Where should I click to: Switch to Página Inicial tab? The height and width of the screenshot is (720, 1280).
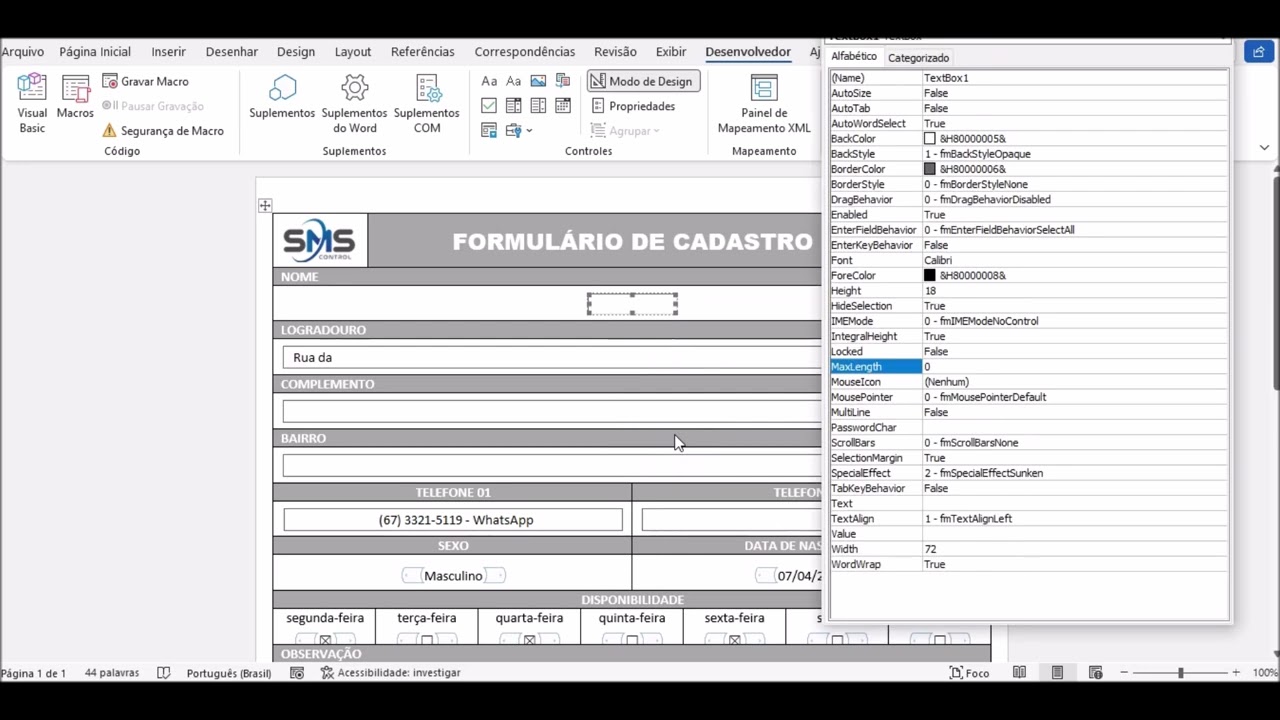(x=95, y=52)
